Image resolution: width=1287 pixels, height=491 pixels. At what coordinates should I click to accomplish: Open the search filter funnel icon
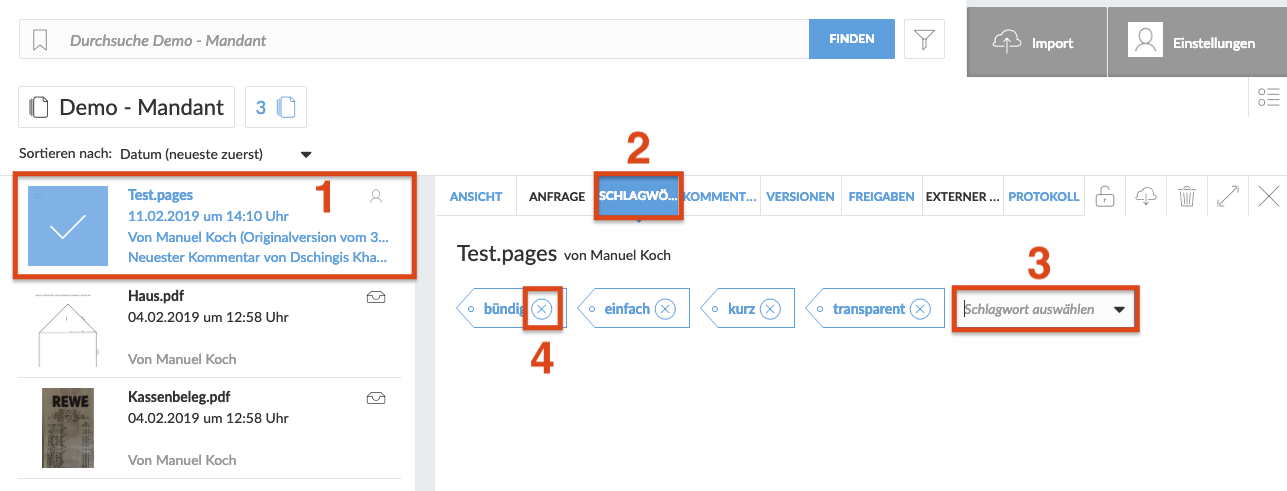click(x=924, y=40)
